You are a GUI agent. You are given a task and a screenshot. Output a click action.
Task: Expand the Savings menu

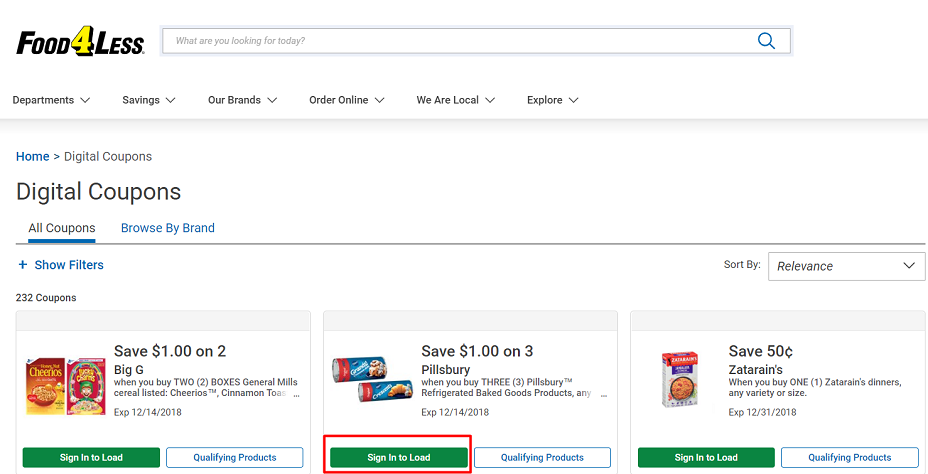[x=149, y=100]
